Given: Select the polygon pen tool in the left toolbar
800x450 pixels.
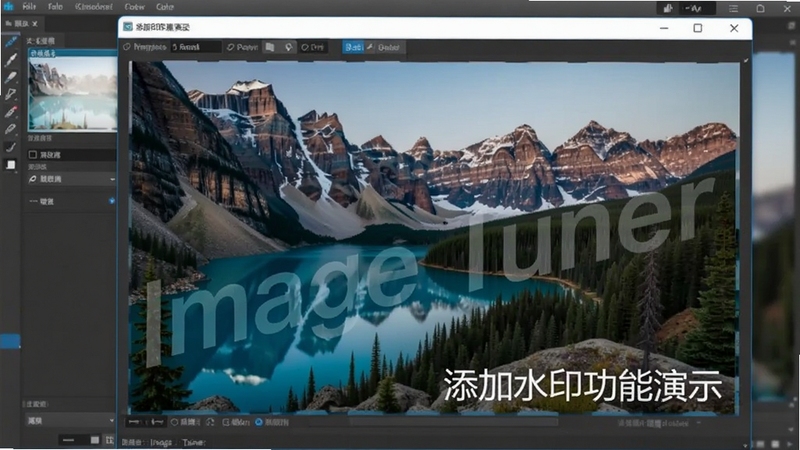Looking at the screenshot, I should [11, 94].
